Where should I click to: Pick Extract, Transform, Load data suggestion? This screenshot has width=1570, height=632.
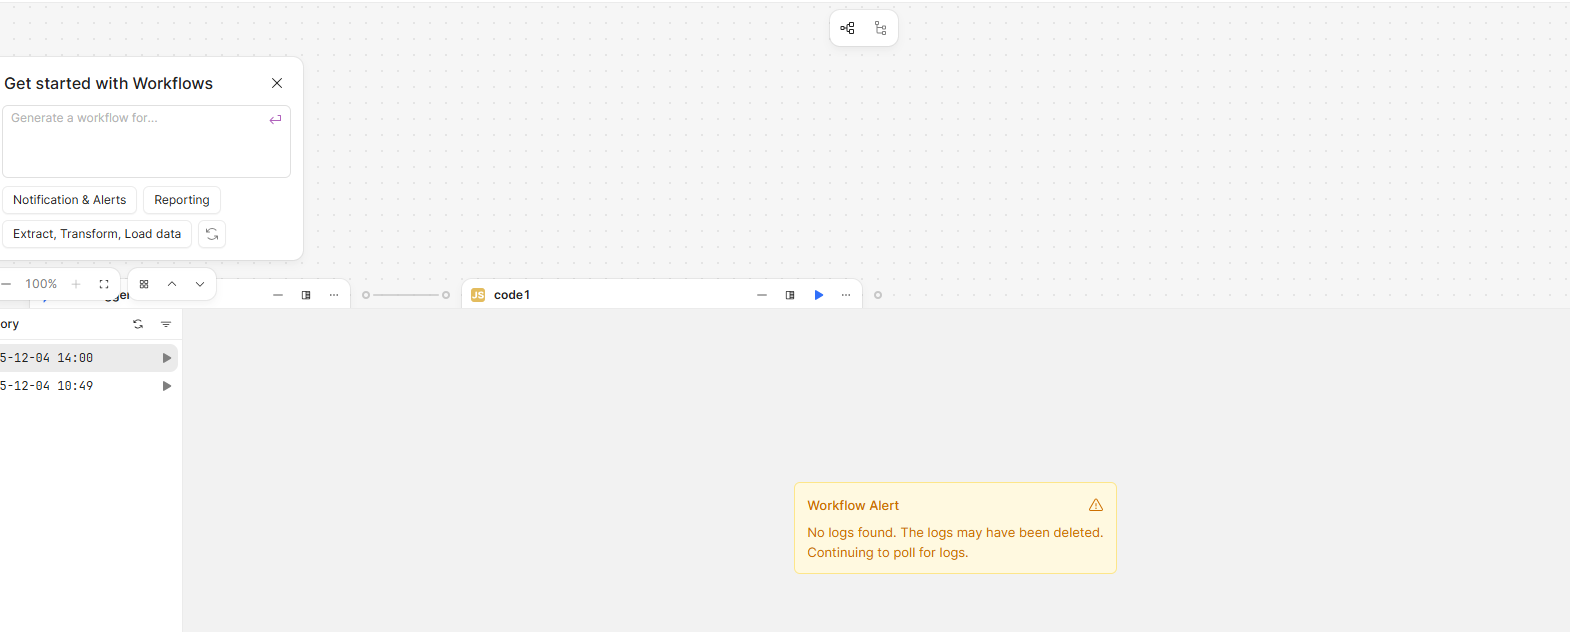click(97, 234)
